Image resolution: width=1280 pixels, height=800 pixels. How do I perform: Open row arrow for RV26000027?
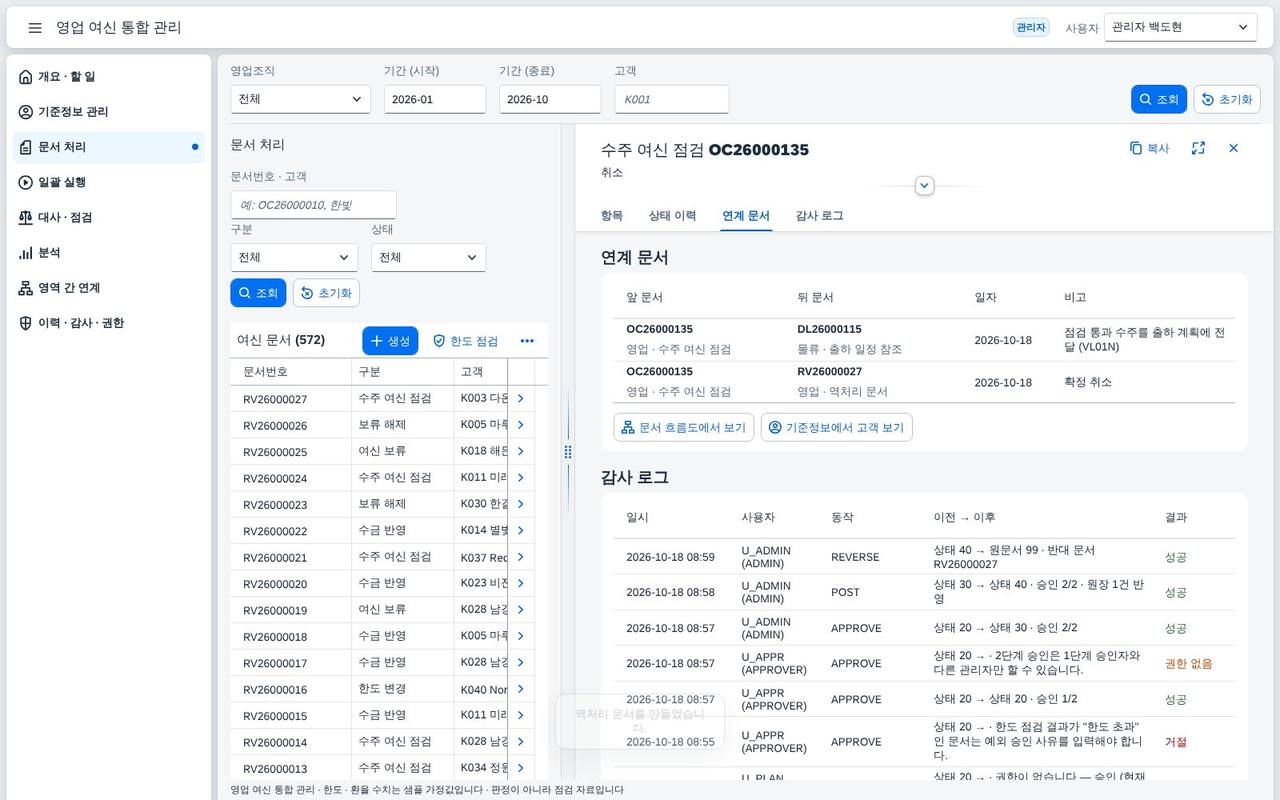[520, 398]
